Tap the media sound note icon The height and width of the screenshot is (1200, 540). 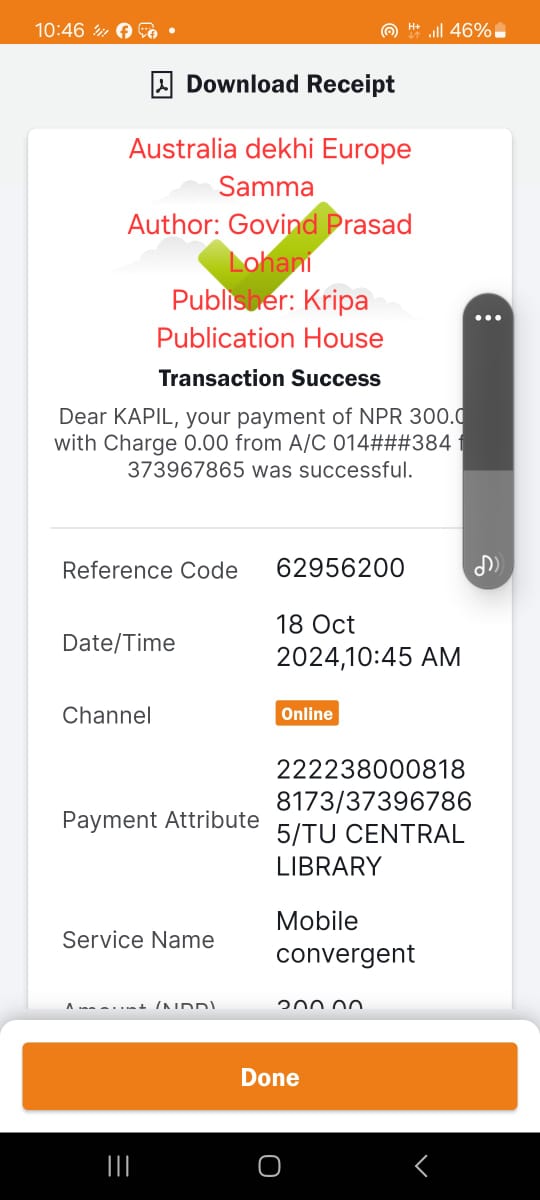pyautogui.click(x=488, y=566)
